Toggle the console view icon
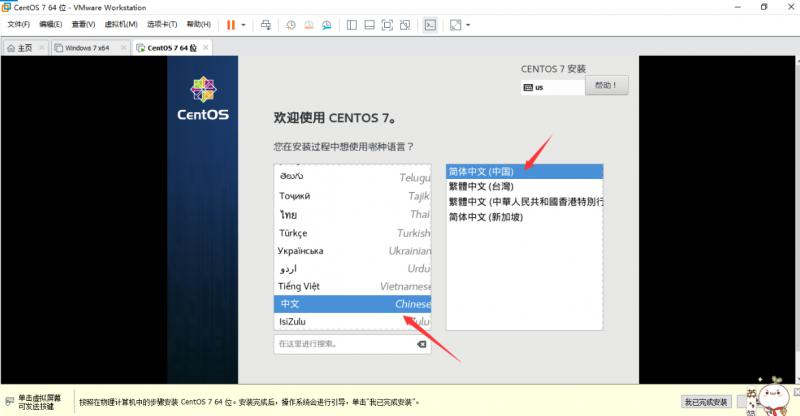The width and height of the screenshot is (800, 416). tap(430, 25)
